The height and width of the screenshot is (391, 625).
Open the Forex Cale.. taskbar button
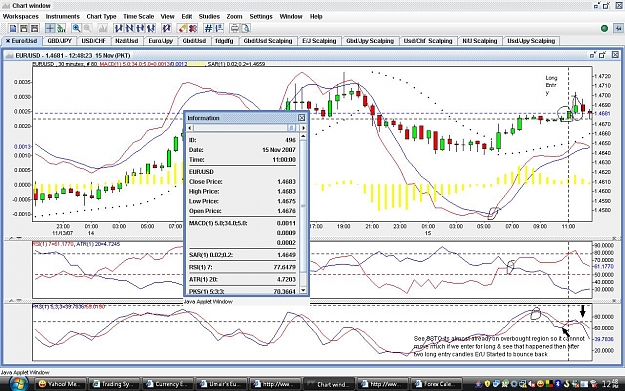click(436, 384)
